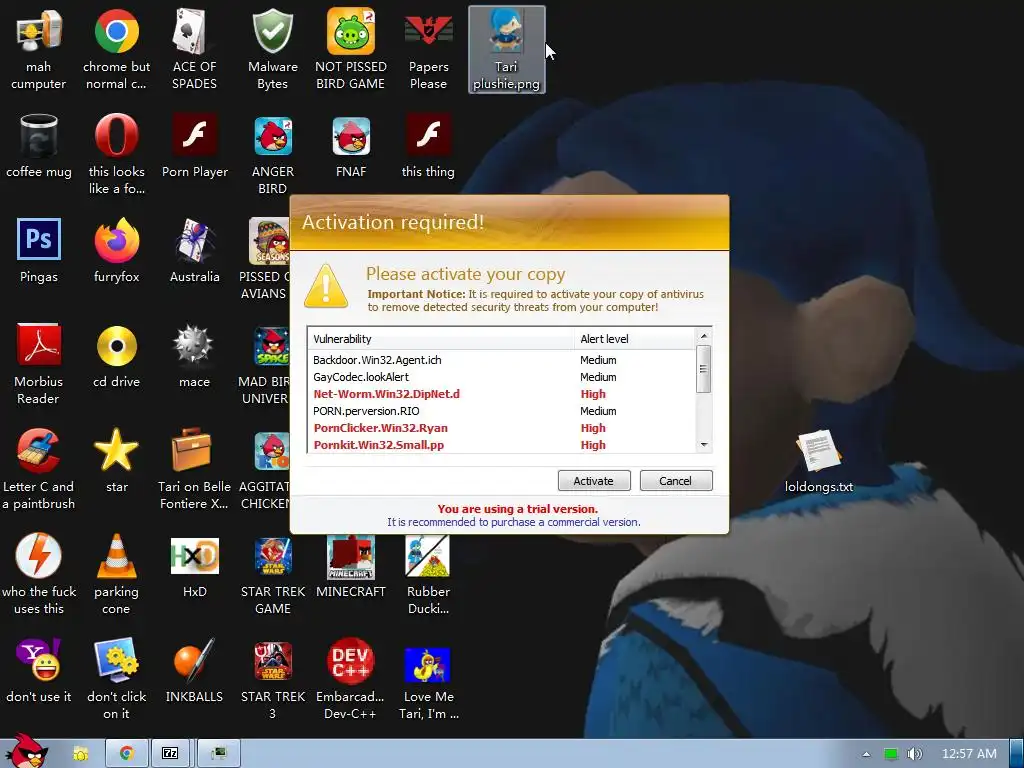Viewport: 1024px width, 768px height.
Task: Open the yellow 'star' desktop icon
Action: (116, 461)
